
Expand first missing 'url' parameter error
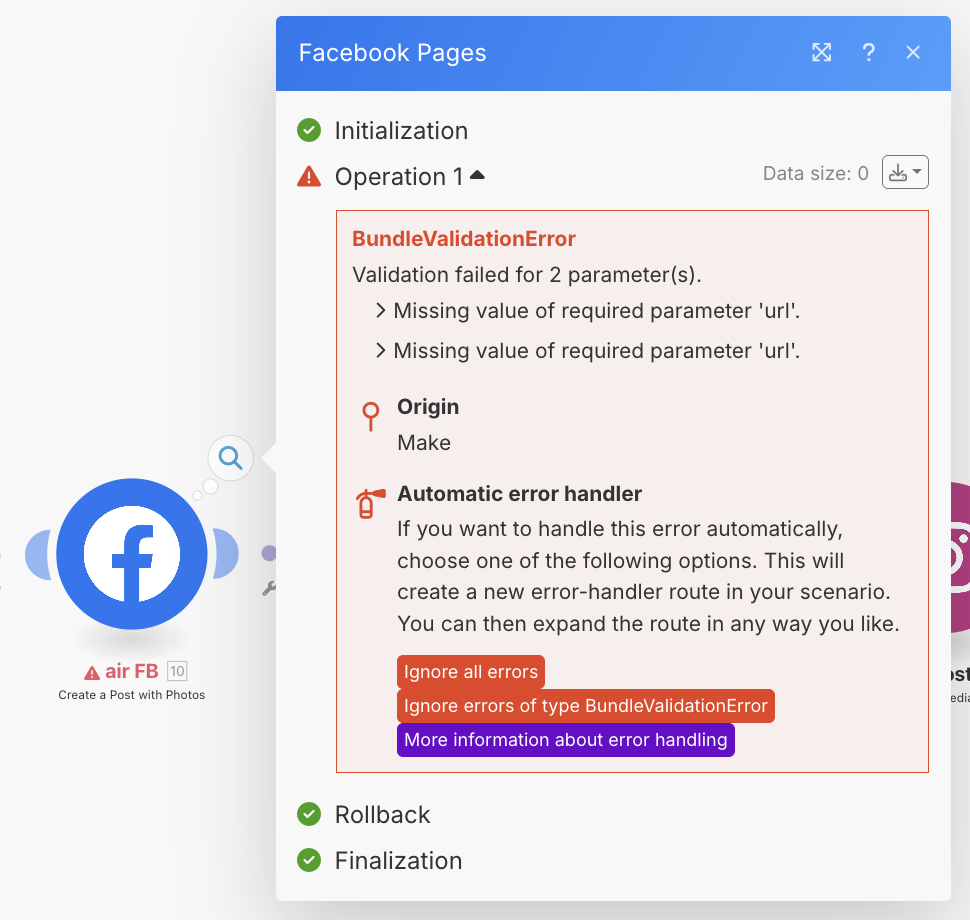click(380, 310)
